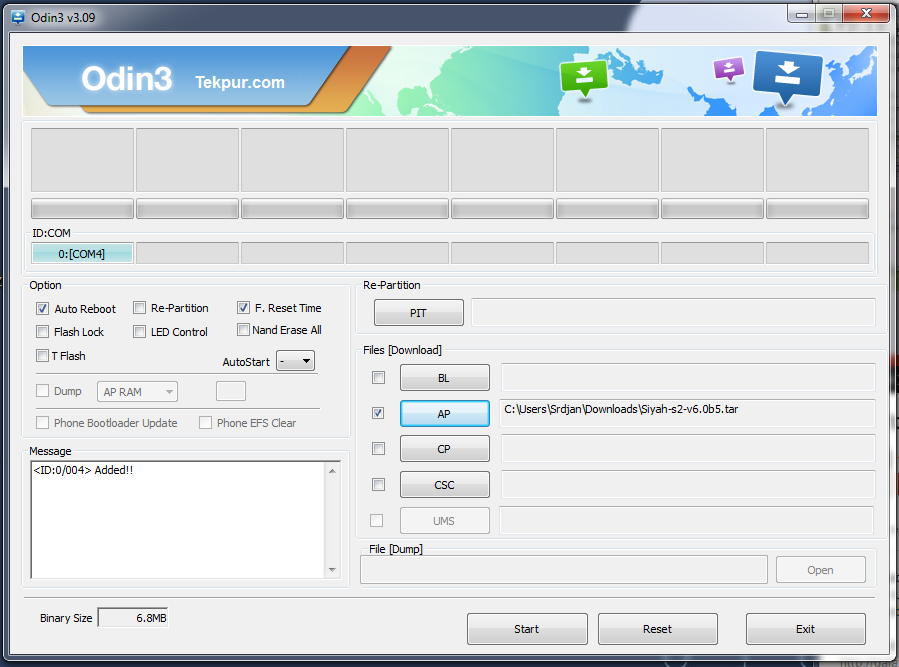This screenshot has height=667, width=899.
Task: Click the Tekpur.com text in banner
Action: click(x=240, y=82)
